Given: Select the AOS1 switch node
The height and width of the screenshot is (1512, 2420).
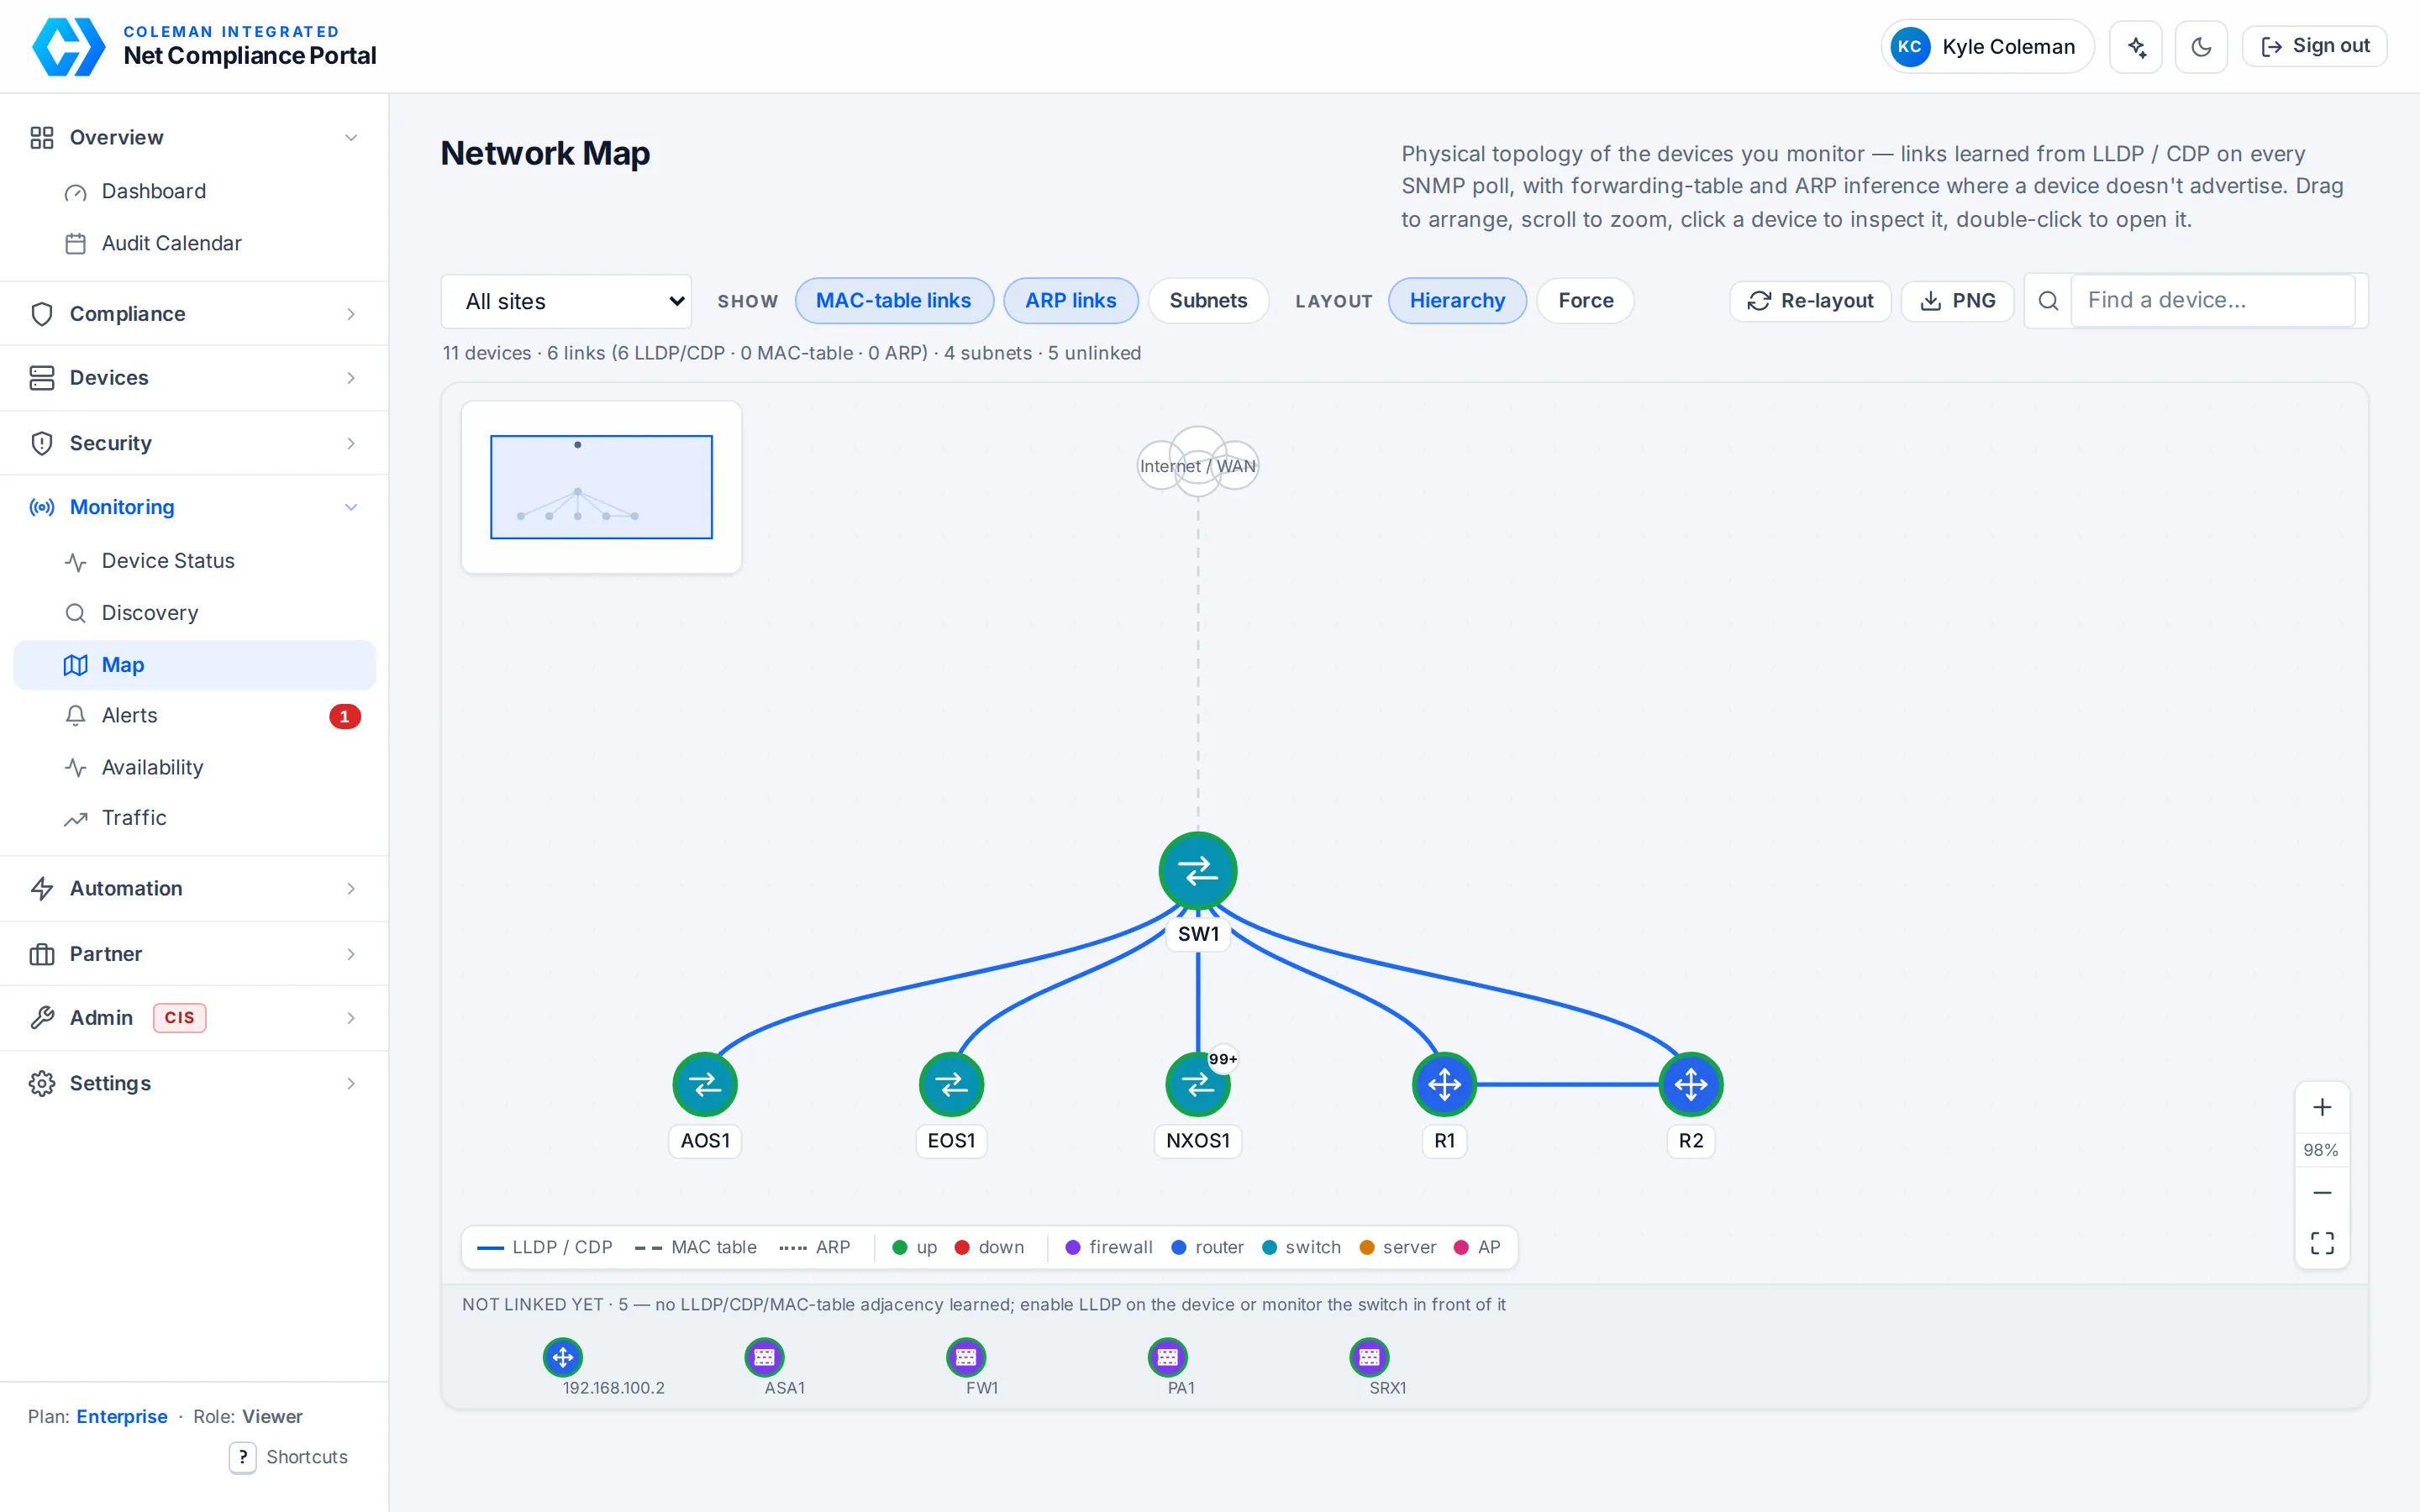Looking at the screenshot, I should click(x=705, y=1084).
